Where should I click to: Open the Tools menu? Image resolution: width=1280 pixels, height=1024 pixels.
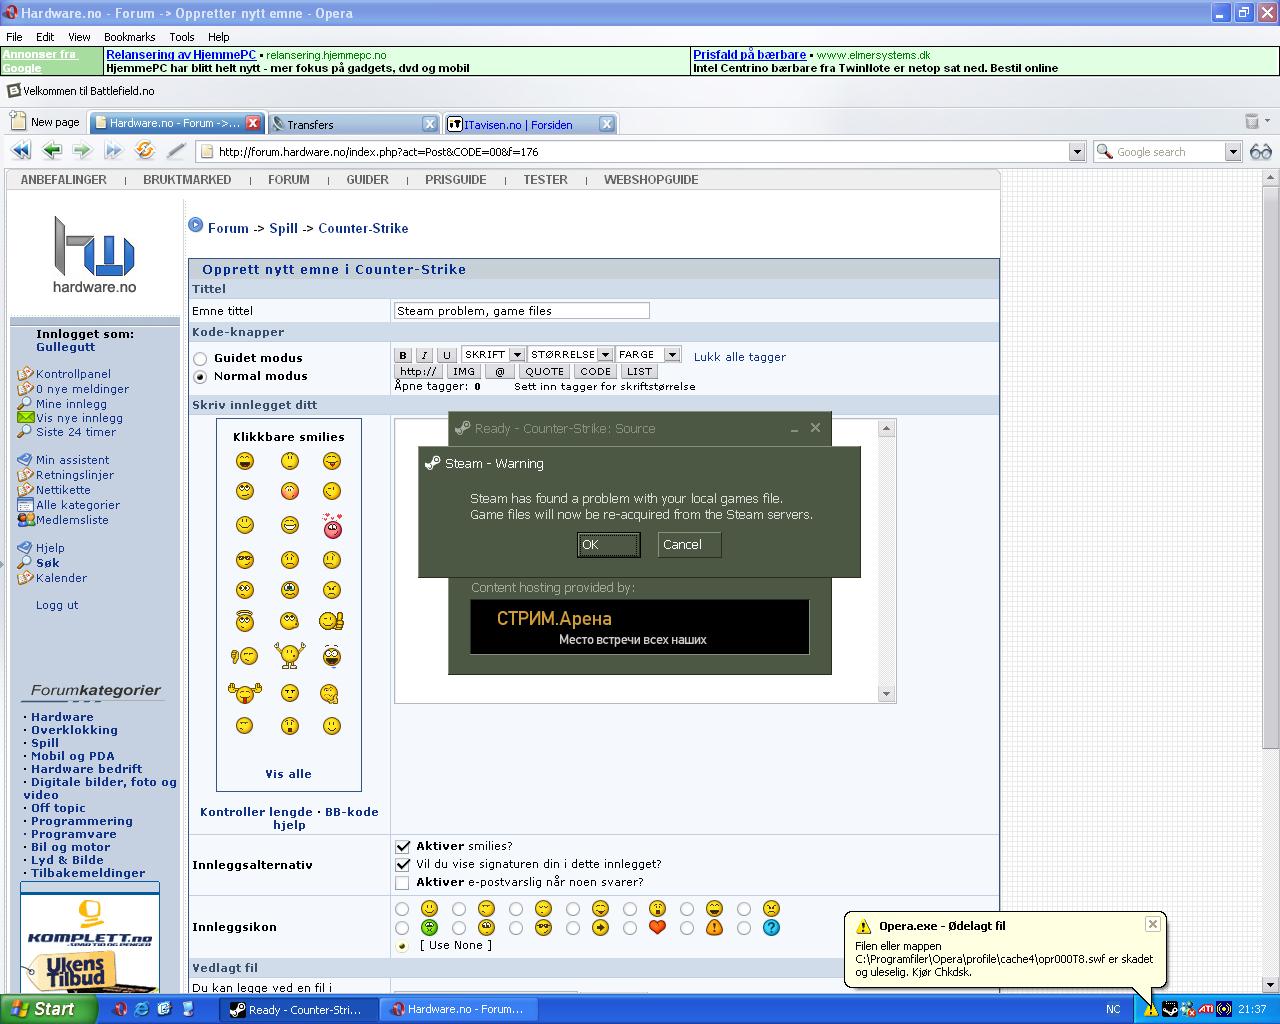[182, 37]
